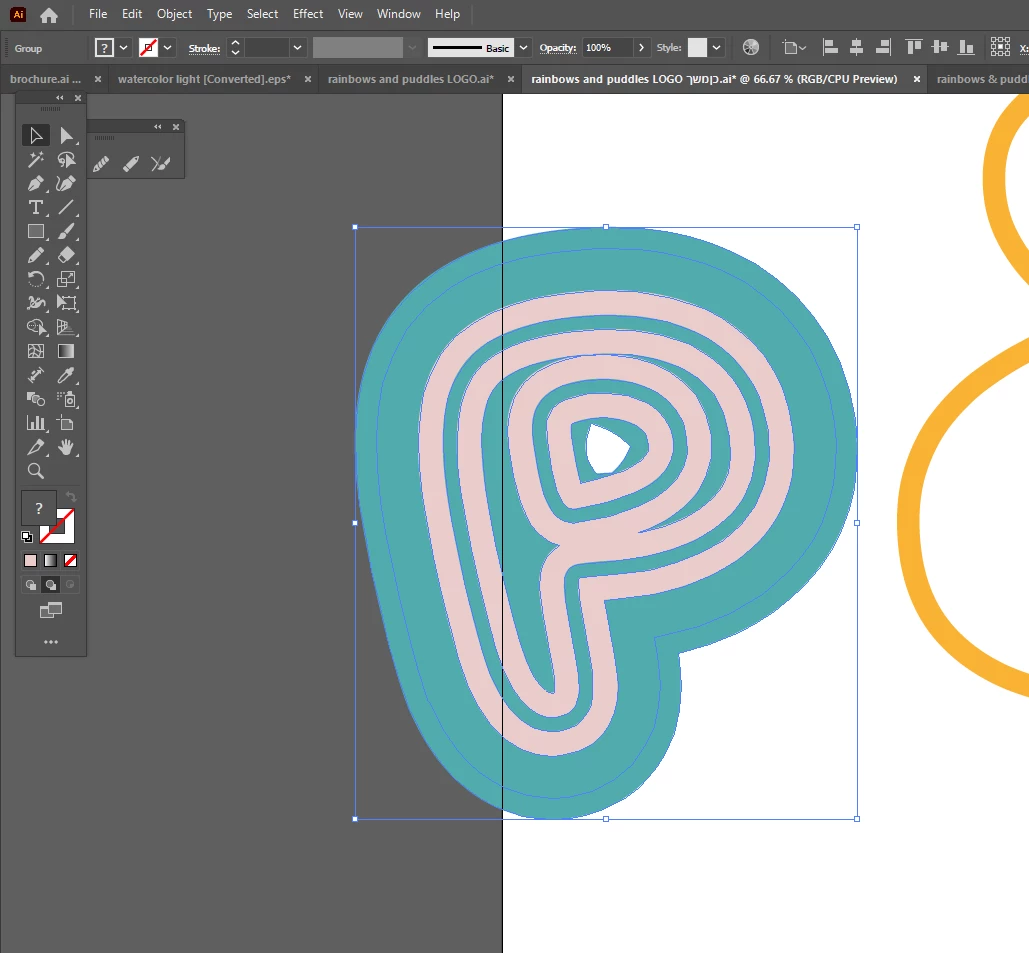
Task: Adjust Stroke weight stepper arrows
Action: click(x=236, y=48)
